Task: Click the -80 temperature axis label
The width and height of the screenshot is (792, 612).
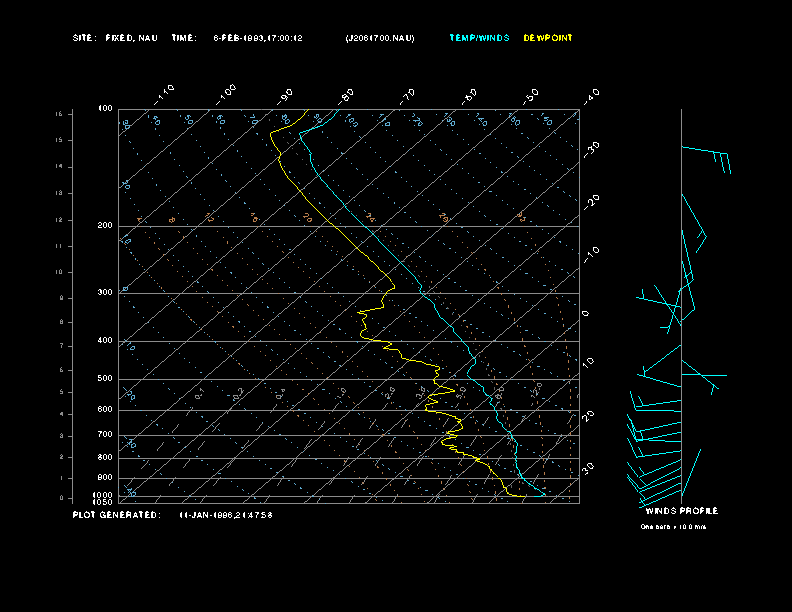Action: tap(346, 96)
